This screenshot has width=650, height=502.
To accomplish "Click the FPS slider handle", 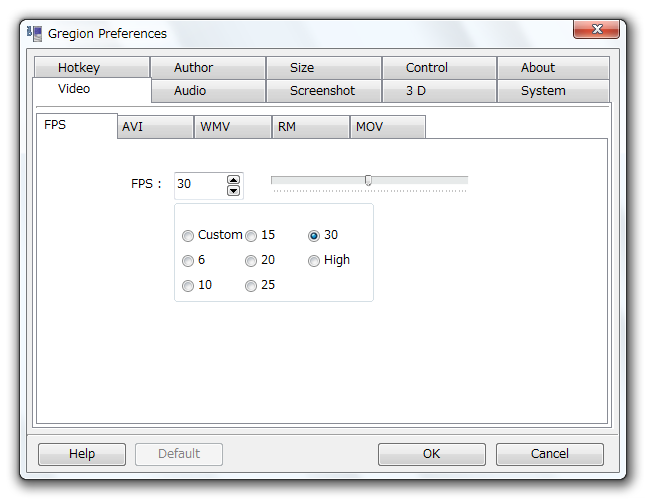I will [368, 180].
